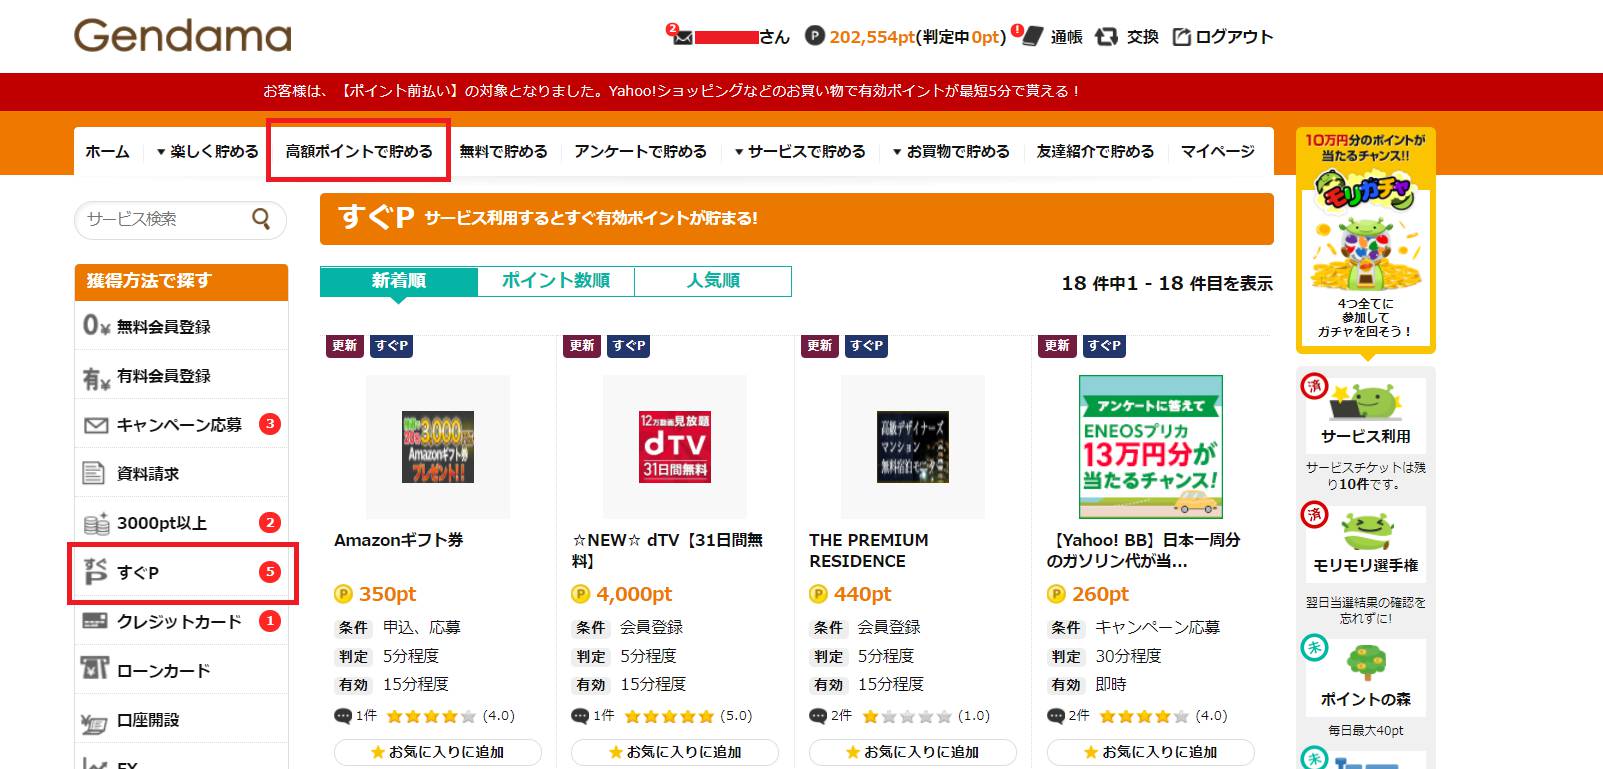Click the 3000pt以上 coin stack icon
The width and height of the screenshot is (1603, 769).
tap(96, 523)
